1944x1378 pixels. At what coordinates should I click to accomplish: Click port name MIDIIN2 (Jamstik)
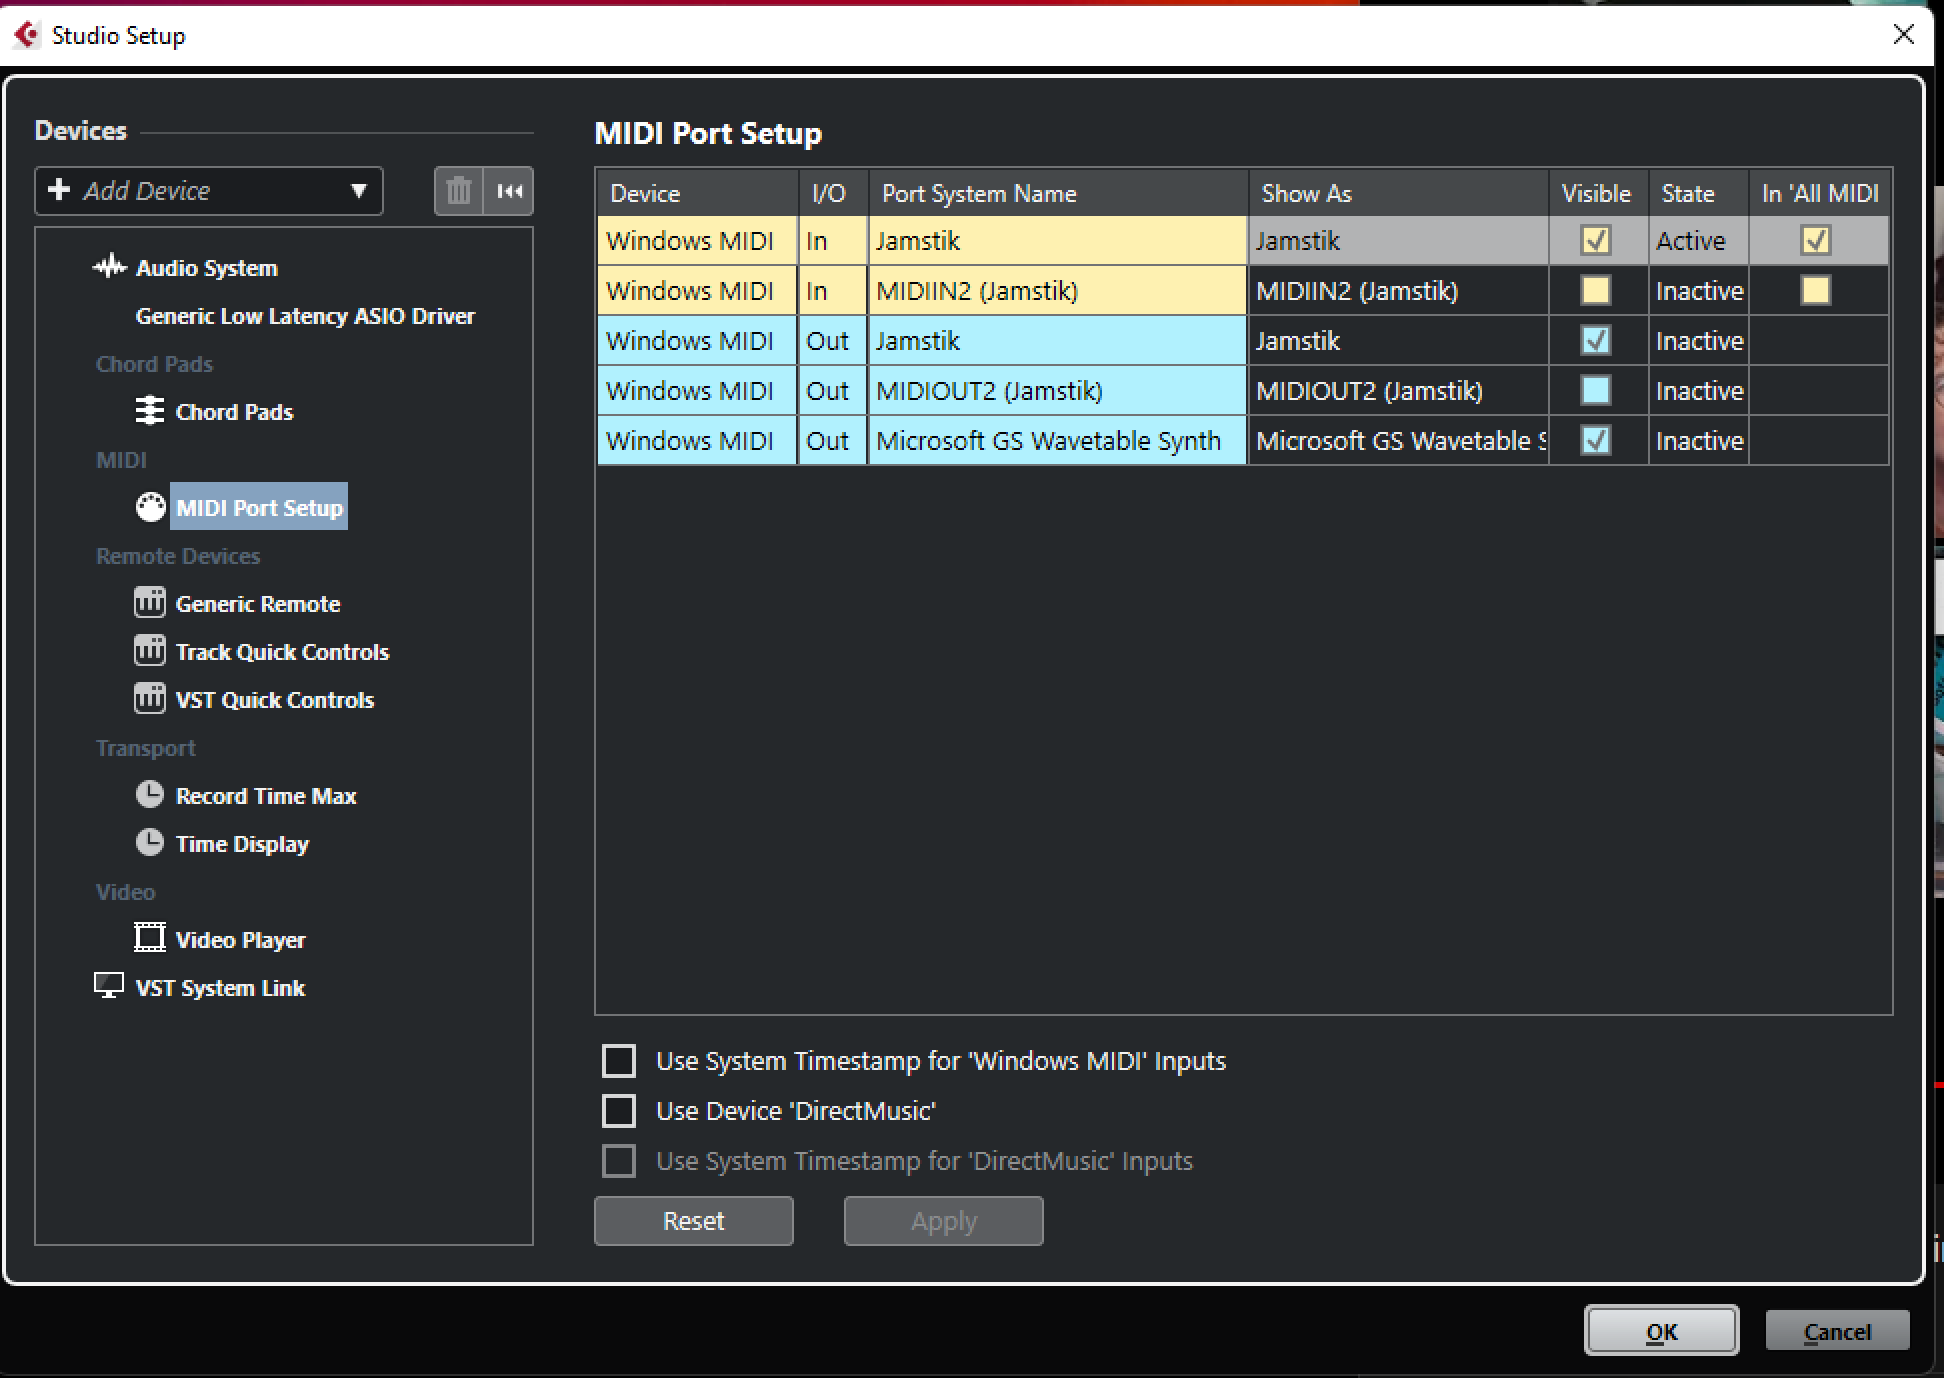1058,291
